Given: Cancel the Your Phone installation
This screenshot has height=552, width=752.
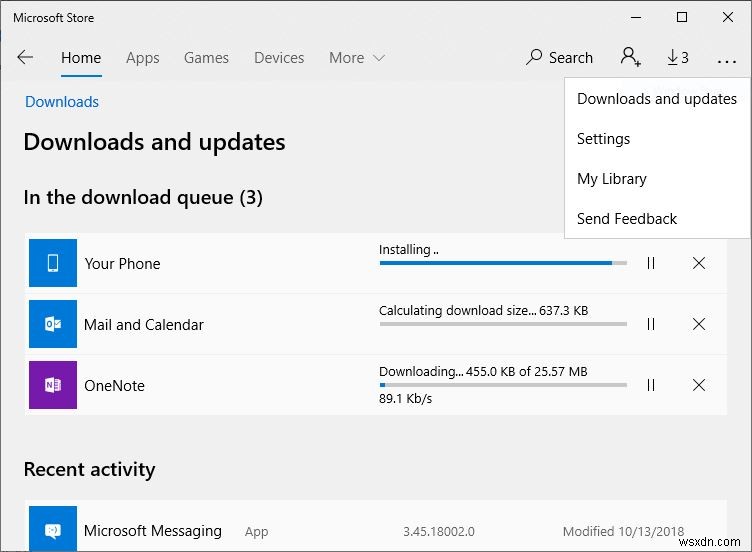Looking at the screenshot, I should tap(699, 263).
